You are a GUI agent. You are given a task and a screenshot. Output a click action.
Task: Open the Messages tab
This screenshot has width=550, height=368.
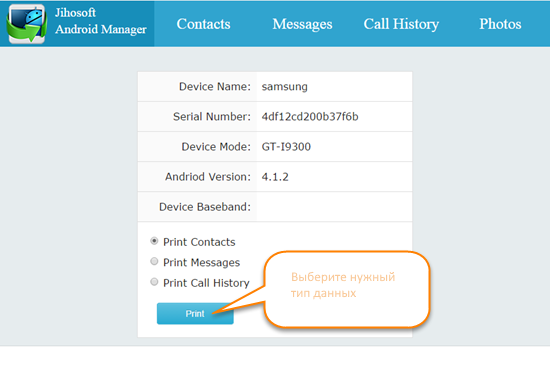pyautogui.click(x=302, y=24)
